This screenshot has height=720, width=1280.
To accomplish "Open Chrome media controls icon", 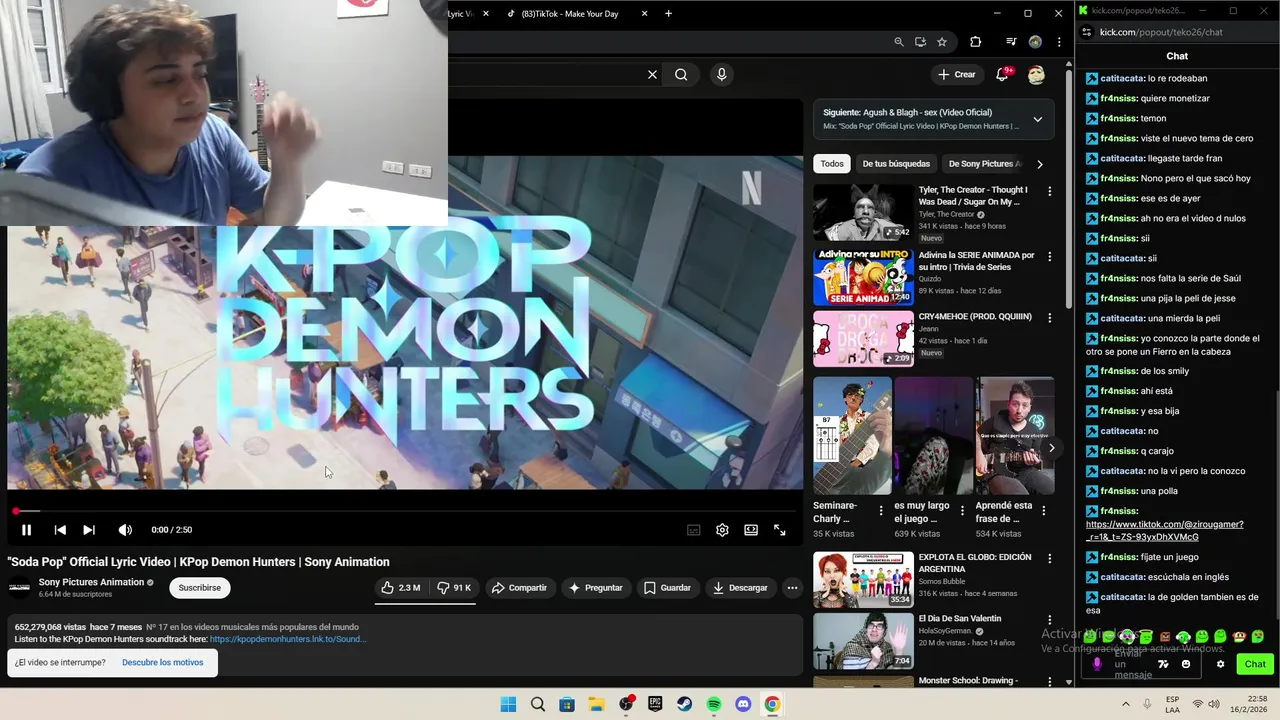I will (x=1011, y=42).
